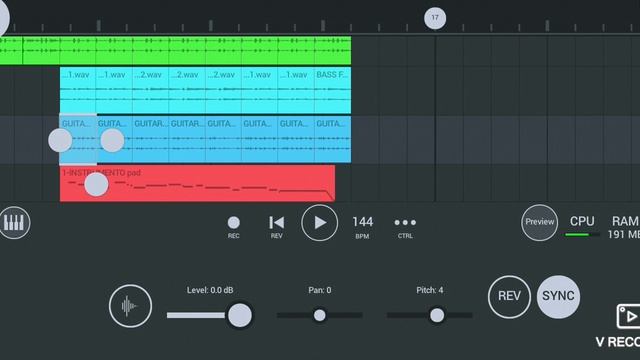Image resolution: width=640 pixels, height=360 pixels.
Task: Click the Pan slider knob
Action: pos(320,315)
